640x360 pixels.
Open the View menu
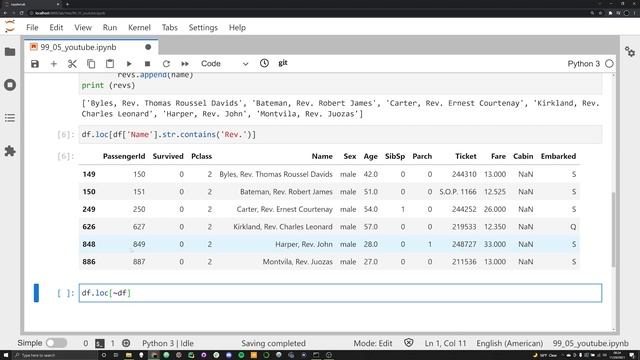tap(83, 27)
